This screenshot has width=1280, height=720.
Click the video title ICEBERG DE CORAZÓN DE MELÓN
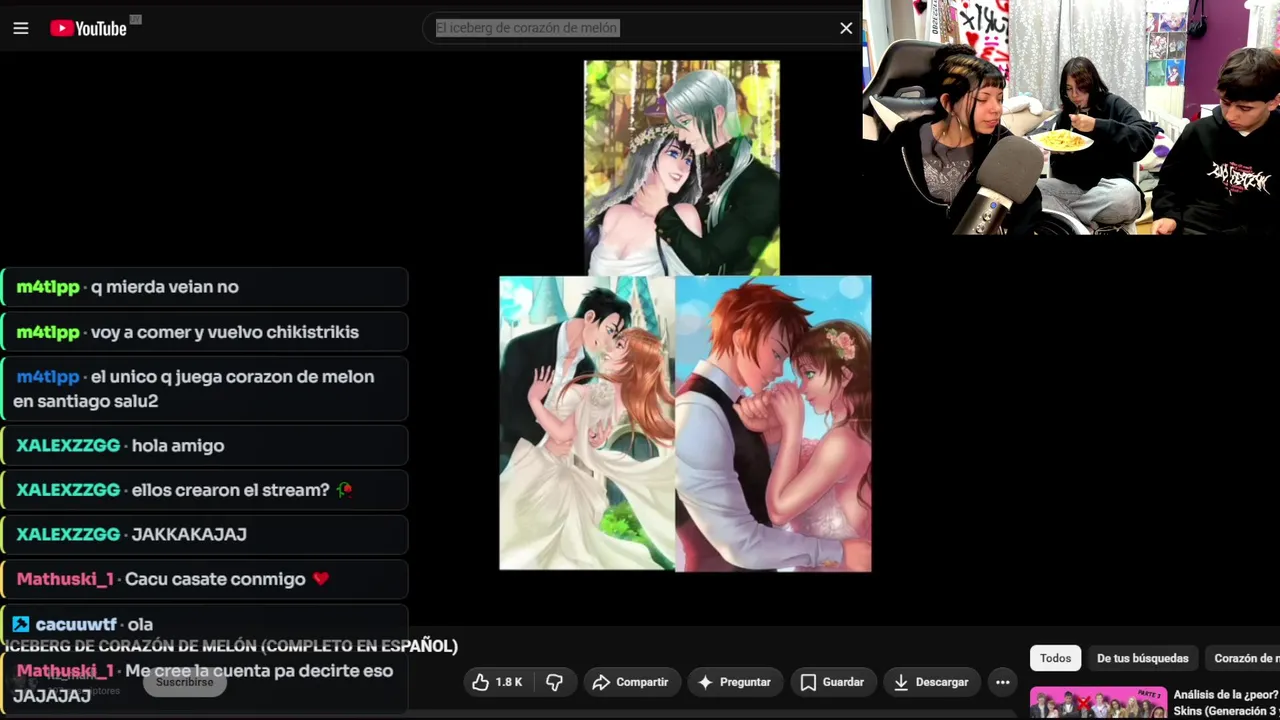[x=231, y=646]
